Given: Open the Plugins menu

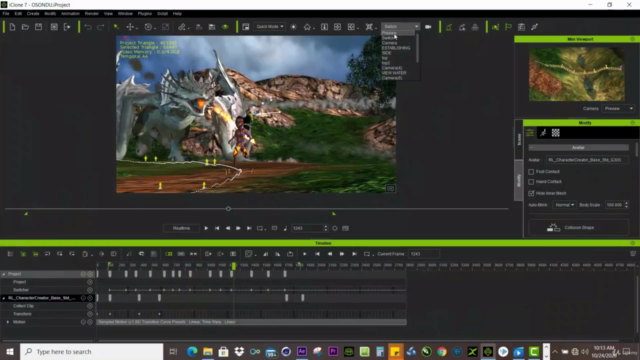Looking at the screenshot, I should (144, 13).
